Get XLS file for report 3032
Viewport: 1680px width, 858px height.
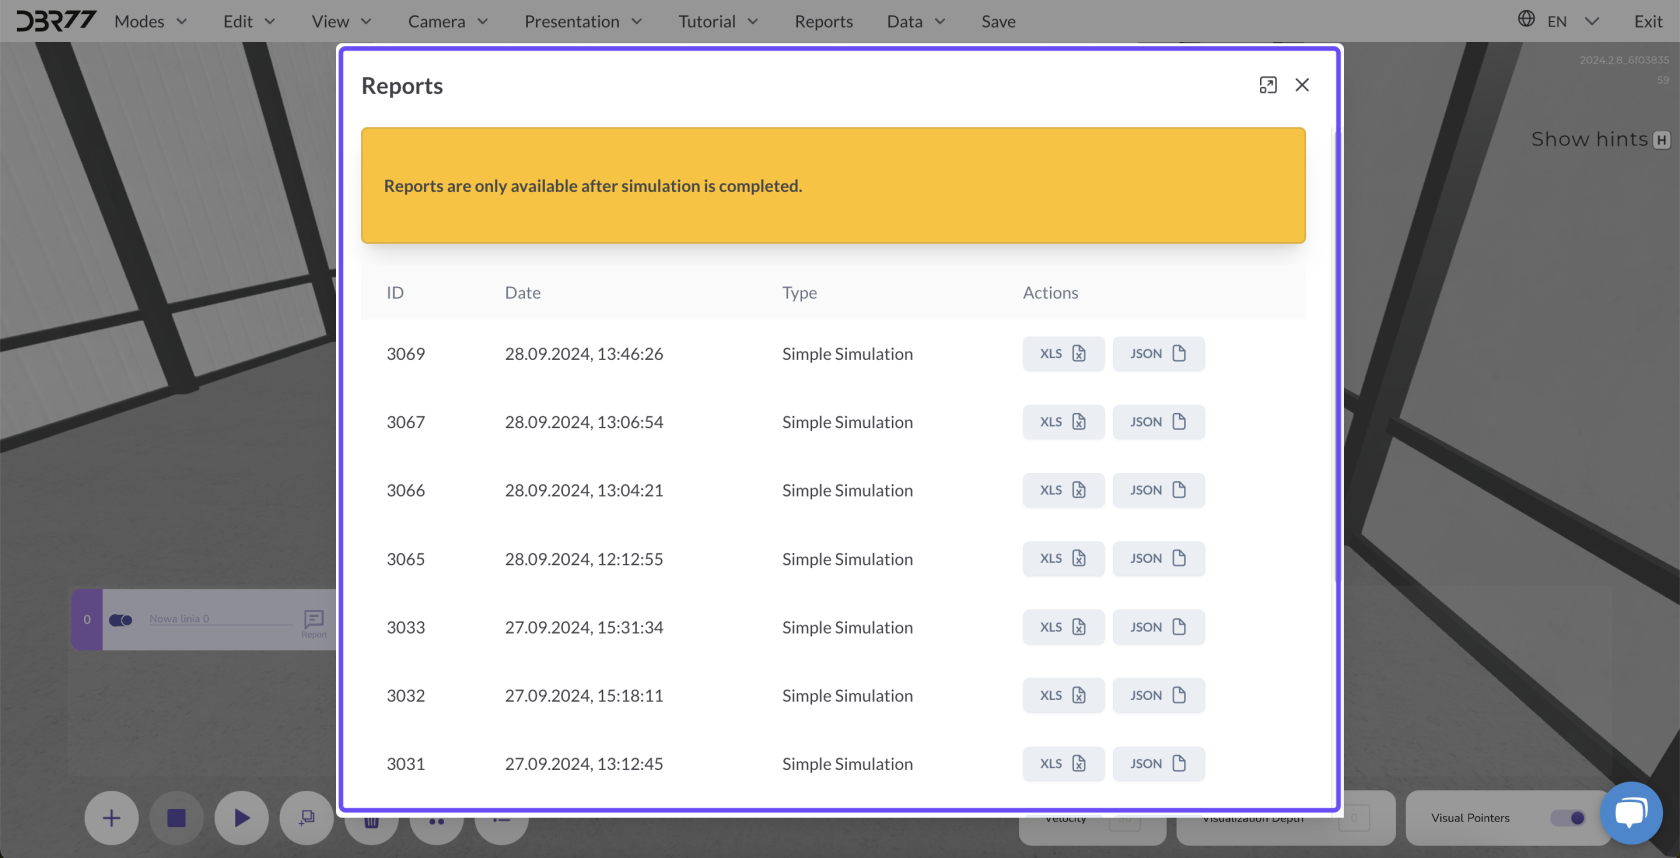point(1063,695)
